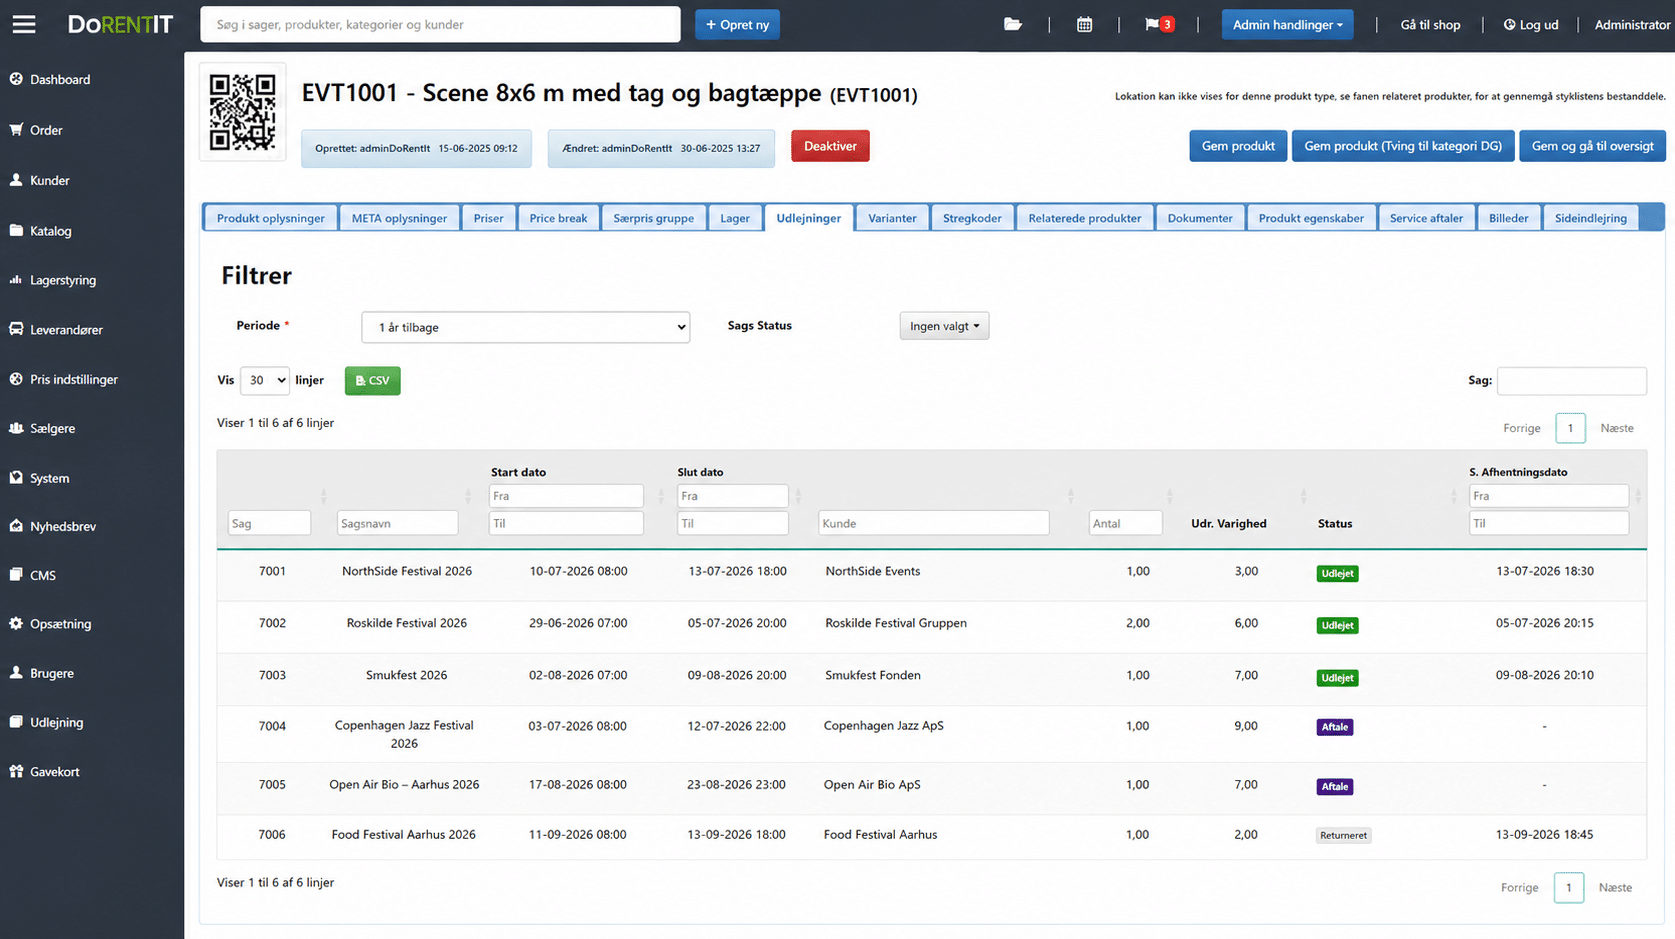This screenshot has width=1675, height=939.
Task: Click the Gå til shop link
Action: tap(1430, 24)
